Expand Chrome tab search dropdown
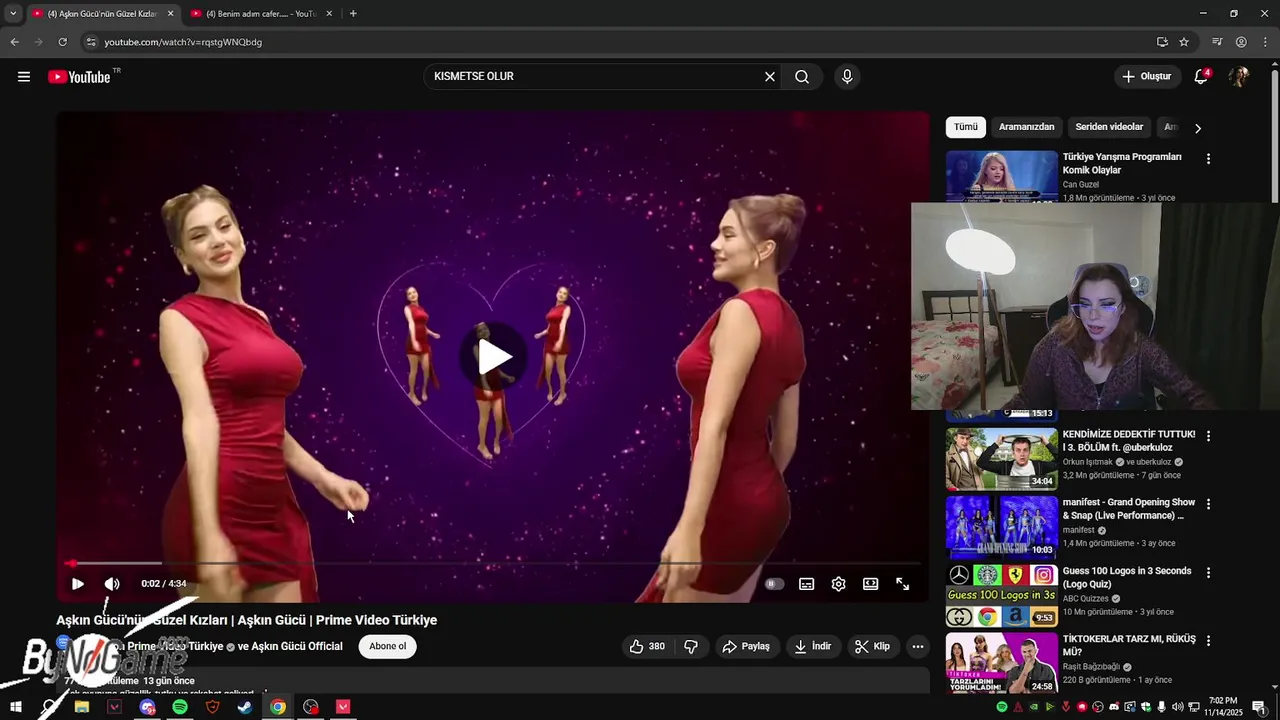 [x=12, y=14]
